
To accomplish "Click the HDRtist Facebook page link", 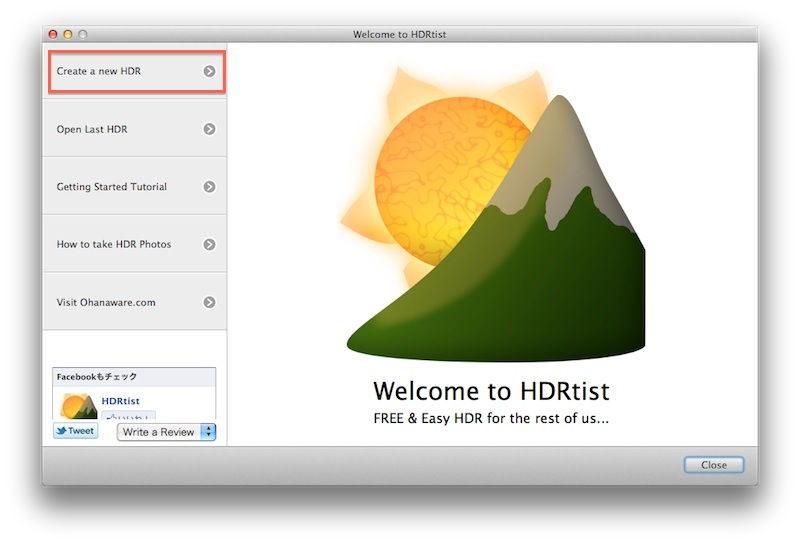I will [120, 401].
